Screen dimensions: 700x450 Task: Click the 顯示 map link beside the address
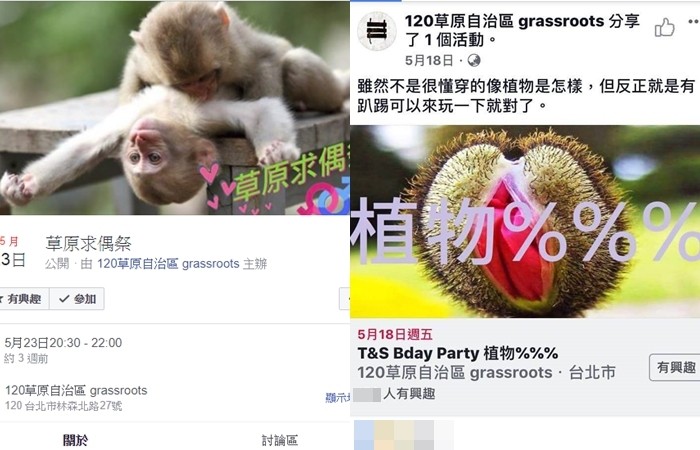pos(338,398)
